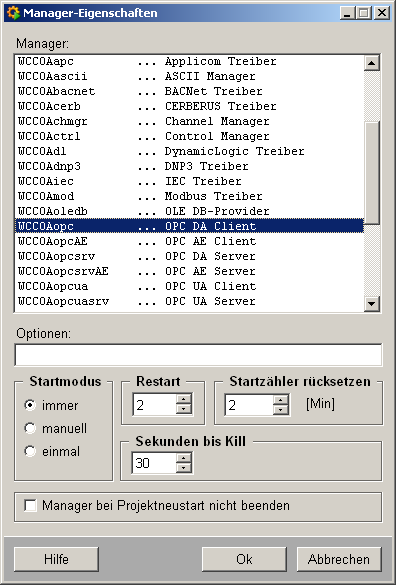This screenshot has width=396, height=585.
Task: Cancel with the Abbrechen button
Action: pos(339,559)
